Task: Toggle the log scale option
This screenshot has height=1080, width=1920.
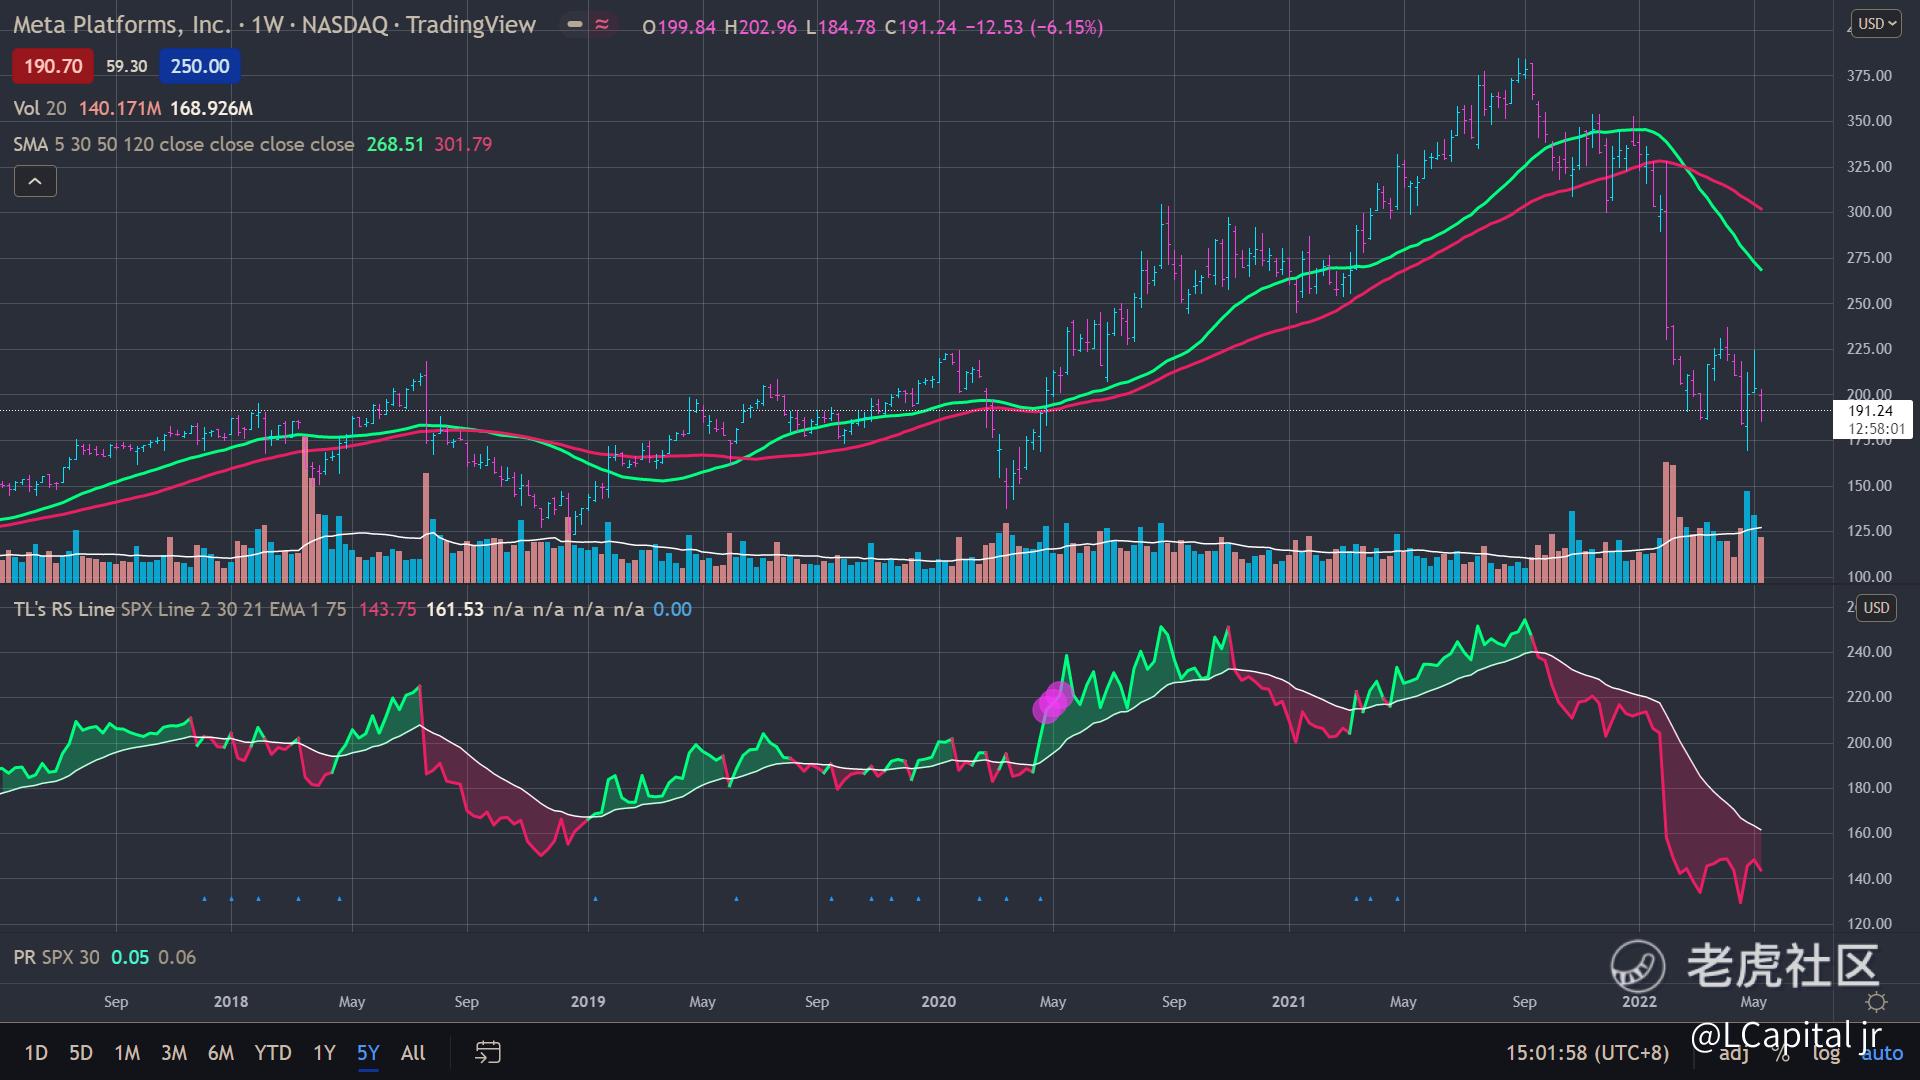Action: 1826,1053
